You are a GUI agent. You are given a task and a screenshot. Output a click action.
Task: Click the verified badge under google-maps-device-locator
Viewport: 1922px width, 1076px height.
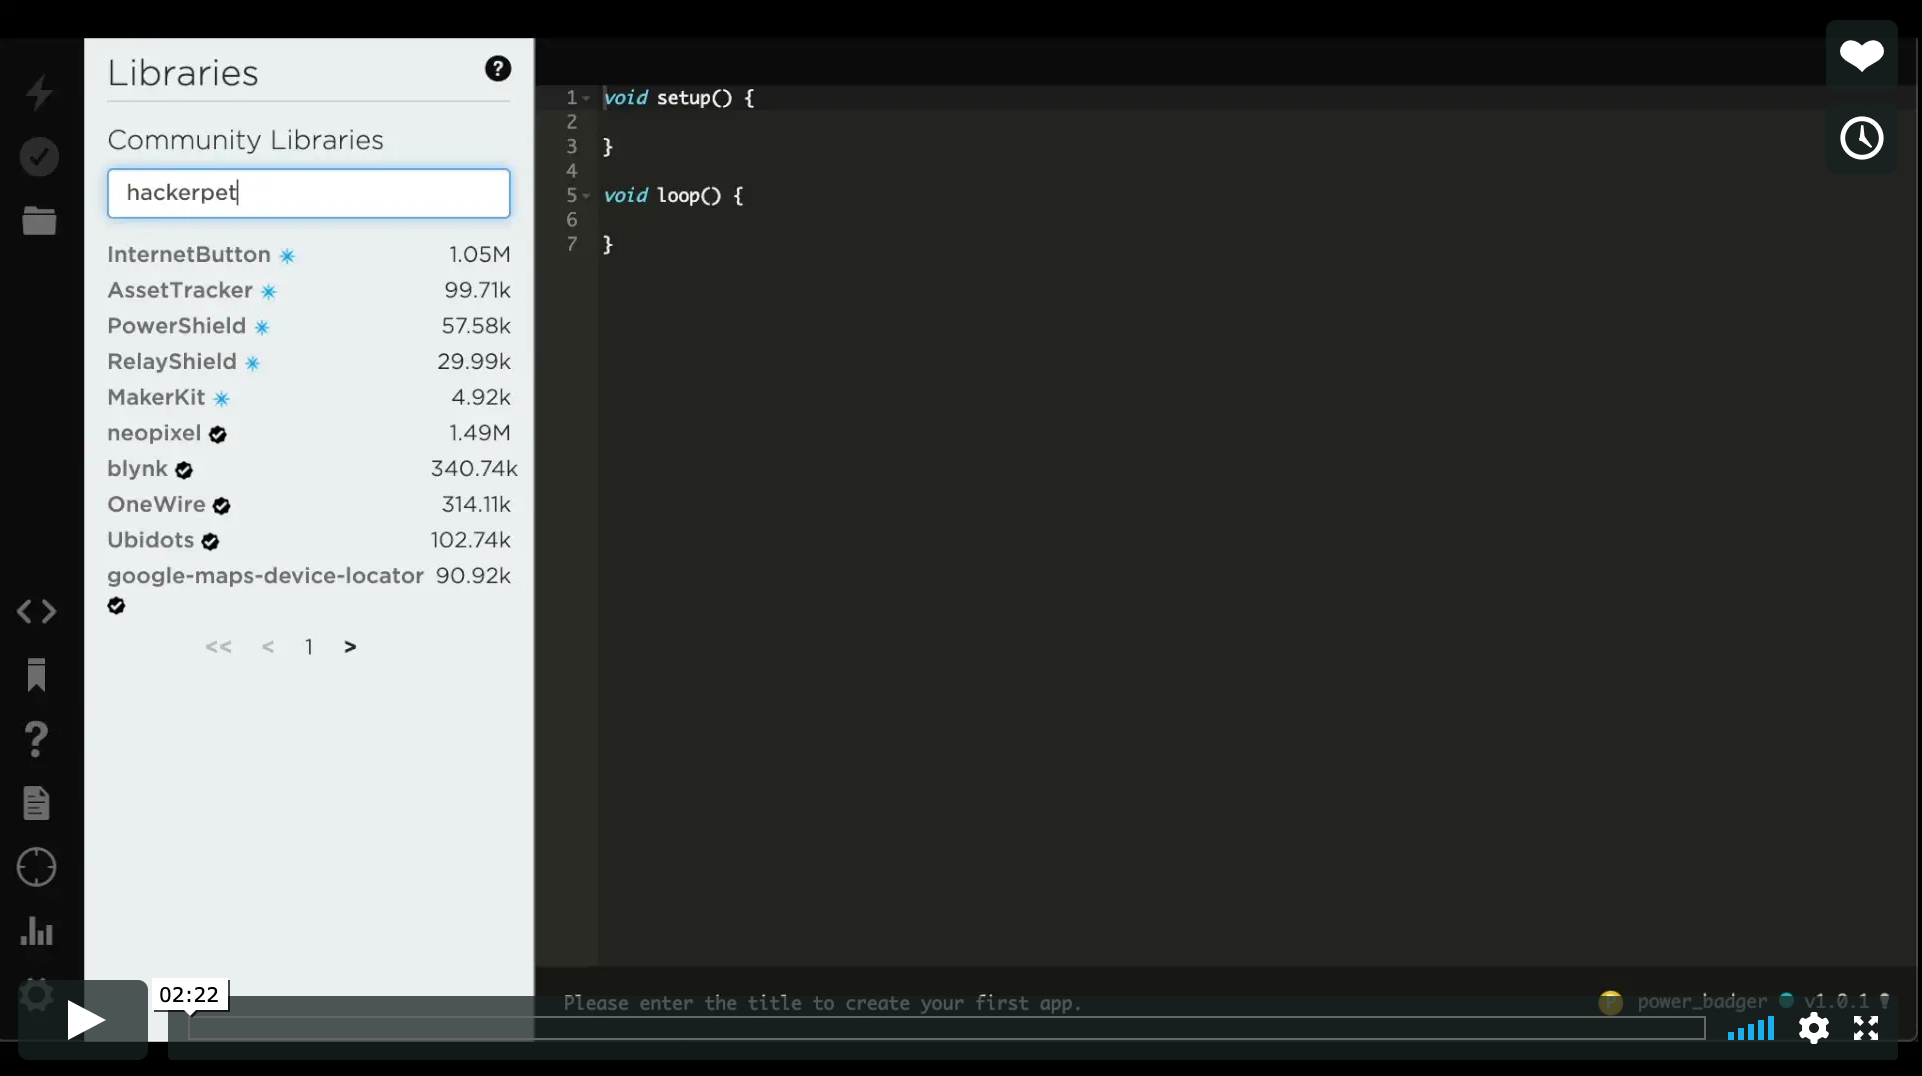click(117, 606)
